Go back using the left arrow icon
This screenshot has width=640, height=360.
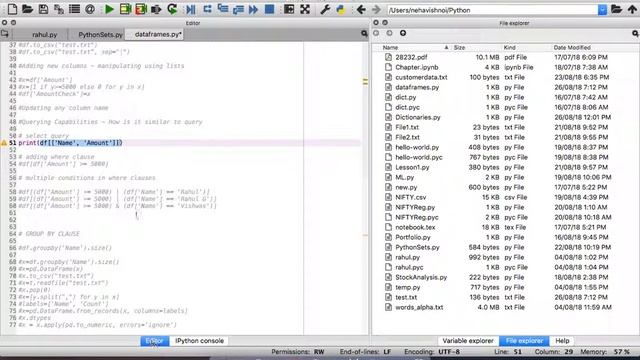coord(361,9)
